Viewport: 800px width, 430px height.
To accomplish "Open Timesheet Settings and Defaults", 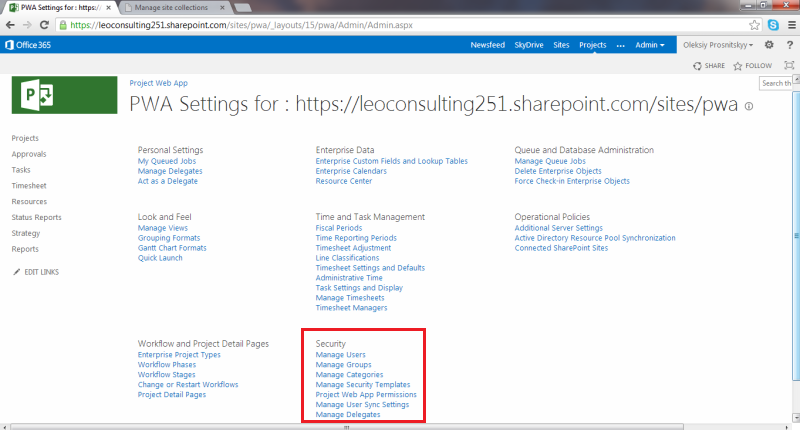I will tap(370, 268).
